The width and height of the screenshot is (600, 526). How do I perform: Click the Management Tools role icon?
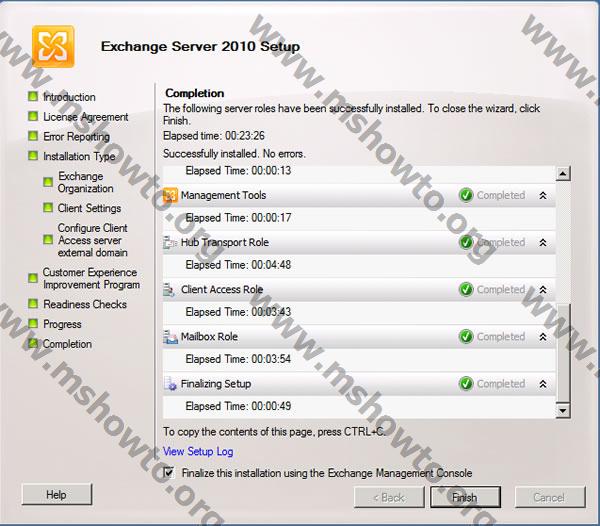(170, 195)
